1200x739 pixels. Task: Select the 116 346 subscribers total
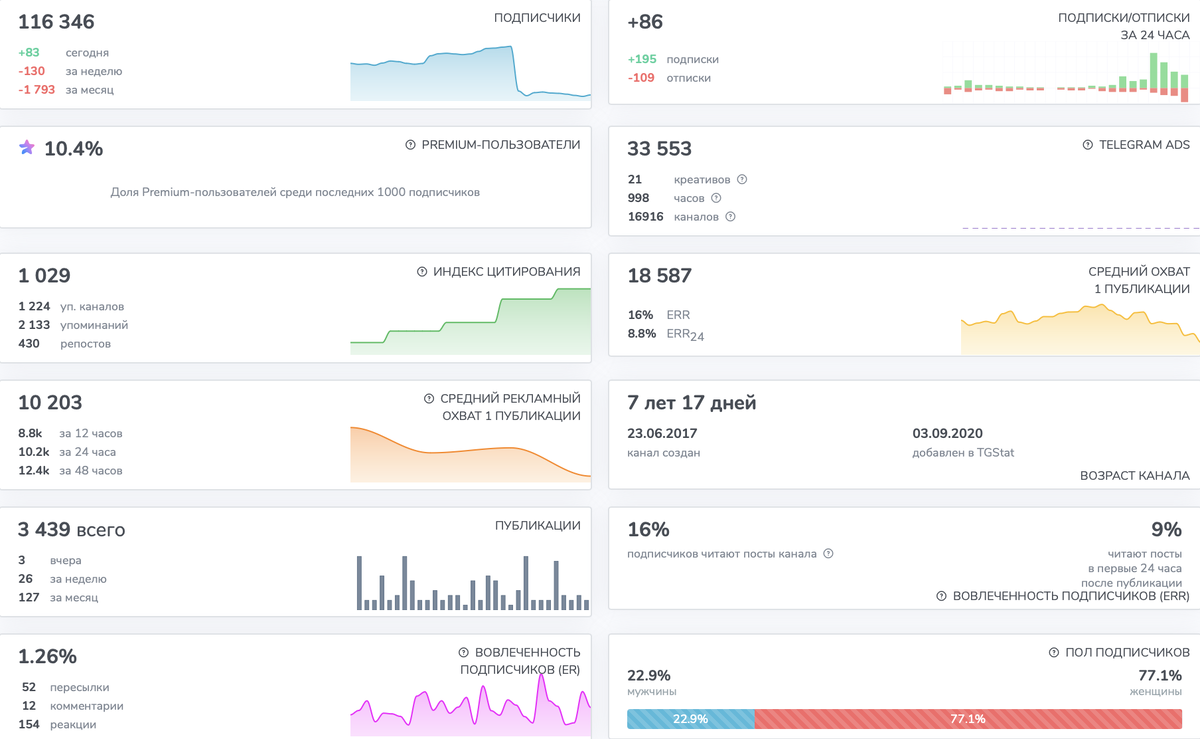click(56, 21)
